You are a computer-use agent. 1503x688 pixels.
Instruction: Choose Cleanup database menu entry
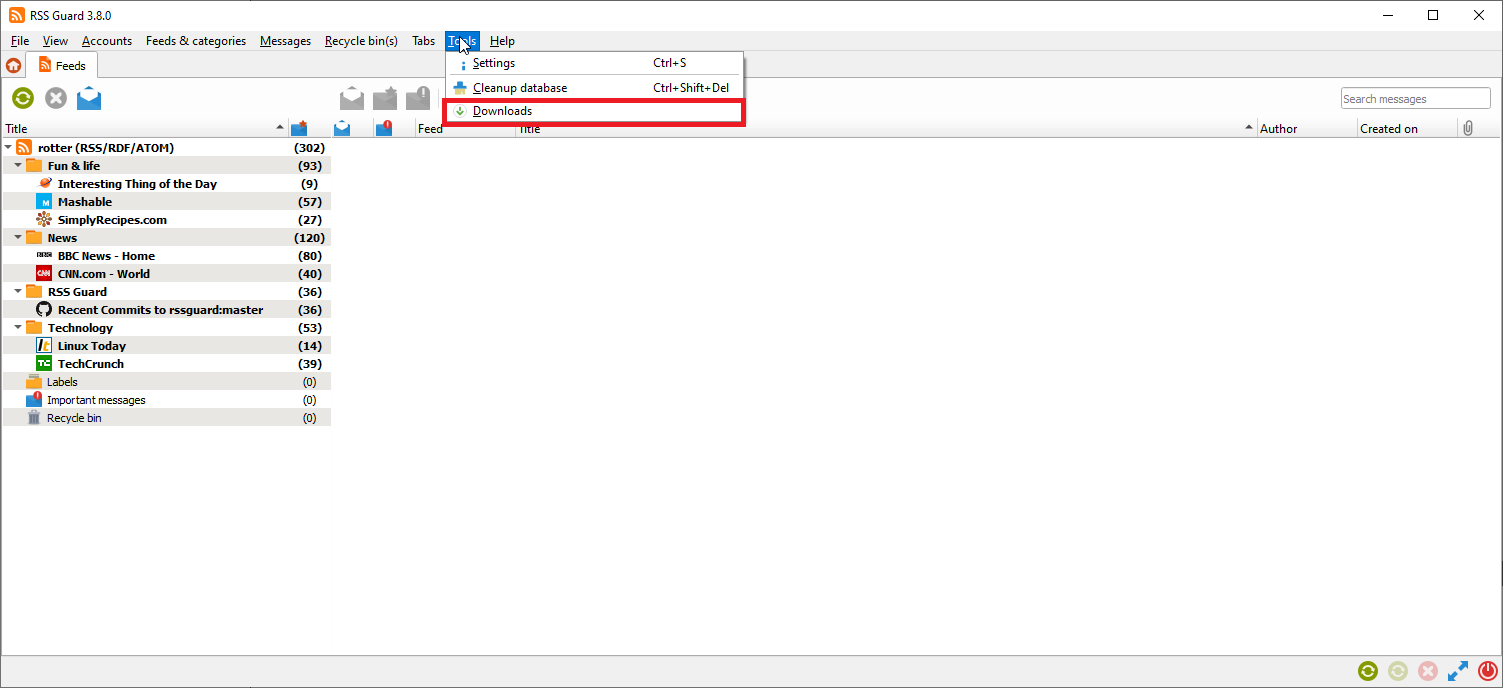pos(519,88)
